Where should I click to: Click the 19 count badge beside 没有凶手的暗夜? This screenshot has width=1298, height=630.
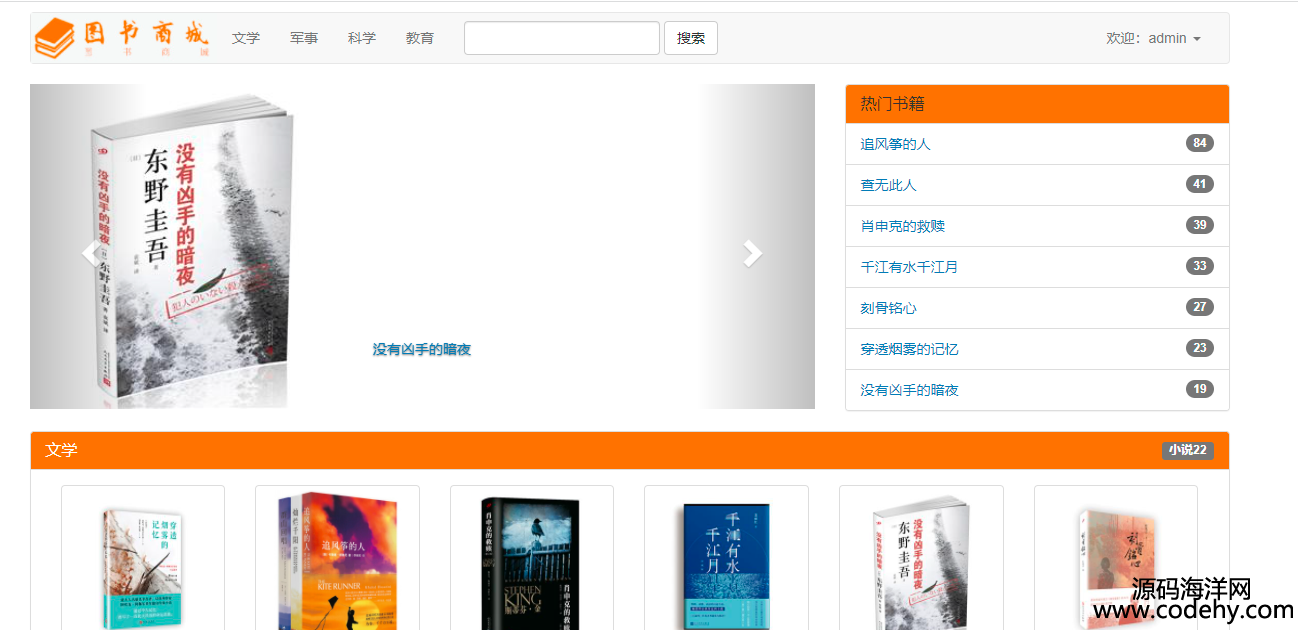click(x=1200, y=389)
